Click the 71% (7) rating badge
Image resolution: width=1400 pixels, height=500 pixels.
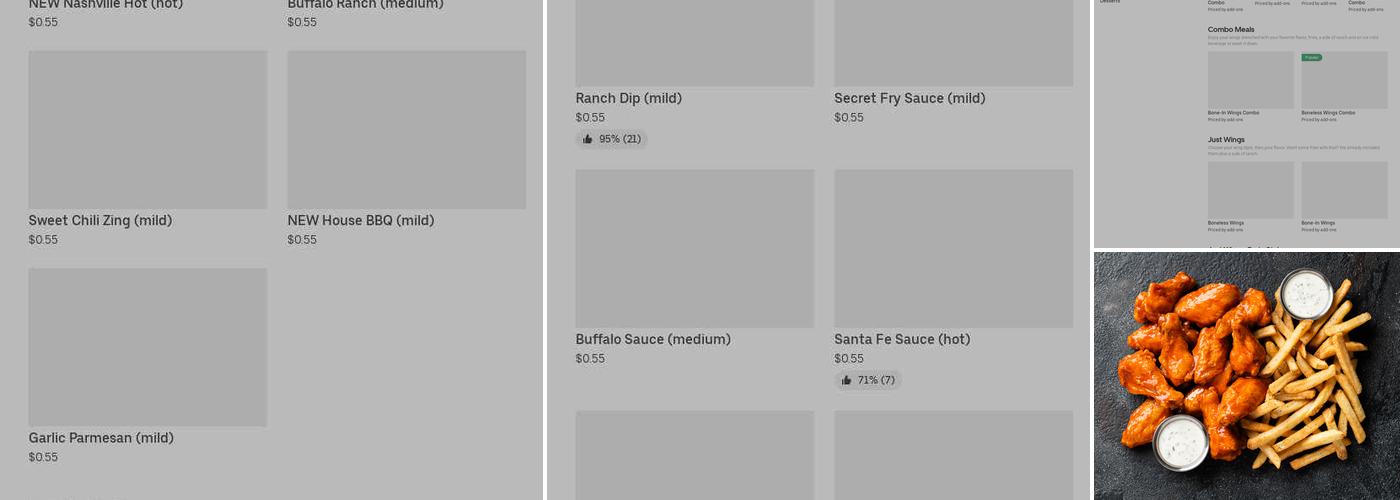[868, 380]
